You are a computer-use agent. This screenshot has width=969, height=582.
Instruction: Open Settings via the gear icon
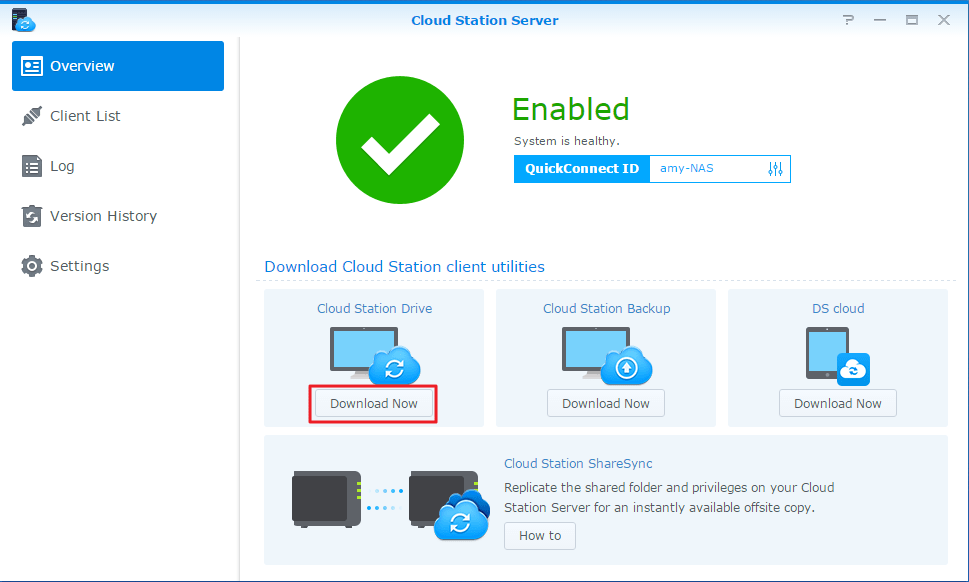click(x=33, y=265)
